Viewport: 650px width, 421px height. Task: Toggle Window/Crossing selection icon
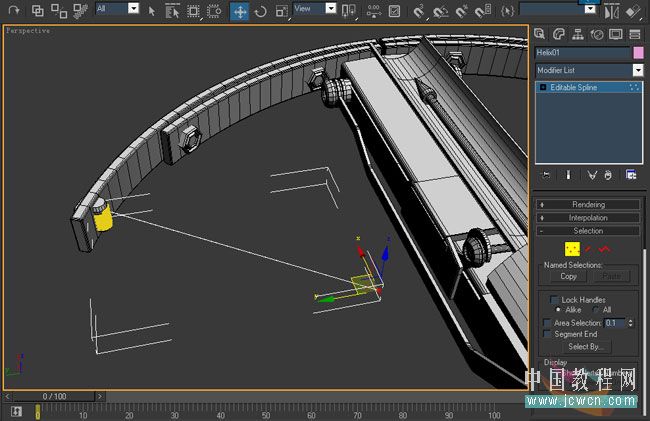[214, 11]
